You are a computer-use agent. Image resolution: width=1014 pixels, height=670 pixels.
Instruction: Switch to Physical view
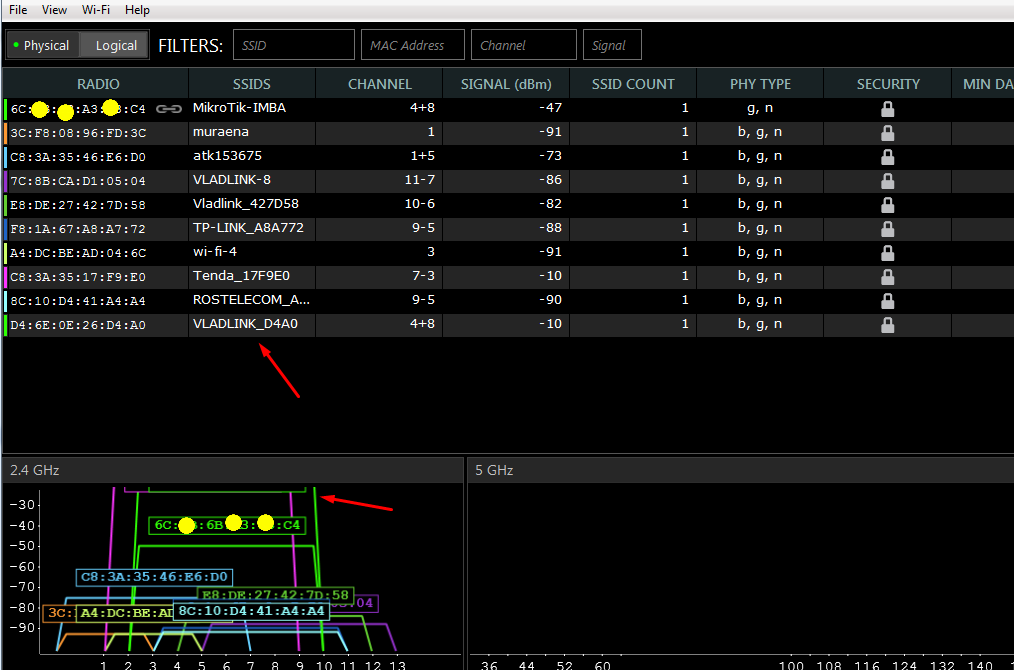tap(43, 45)
